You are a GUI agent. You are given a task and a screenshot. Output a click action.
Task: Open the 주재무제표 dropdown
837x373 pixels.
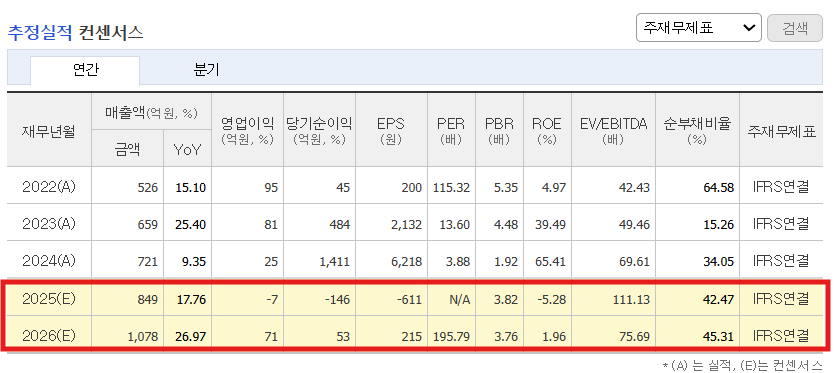coord(698,28)
